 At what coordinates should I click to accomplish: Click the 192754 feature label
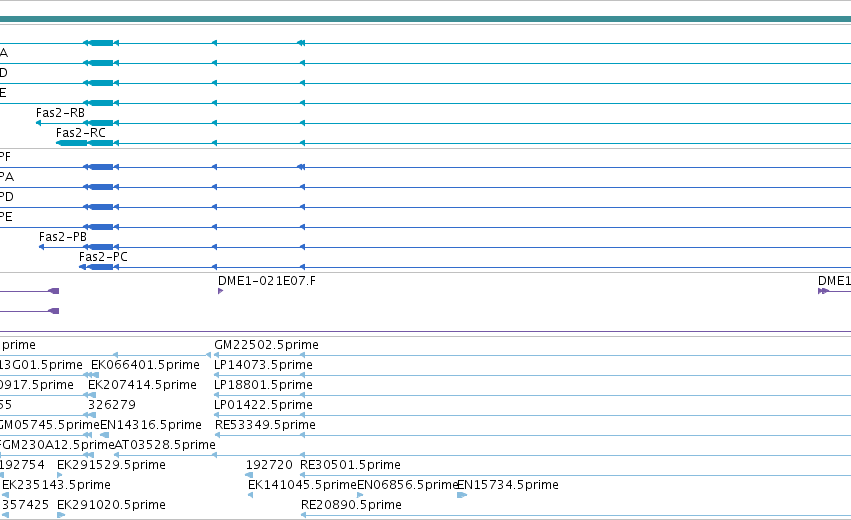pyautogui.click(x=22, y=465)
